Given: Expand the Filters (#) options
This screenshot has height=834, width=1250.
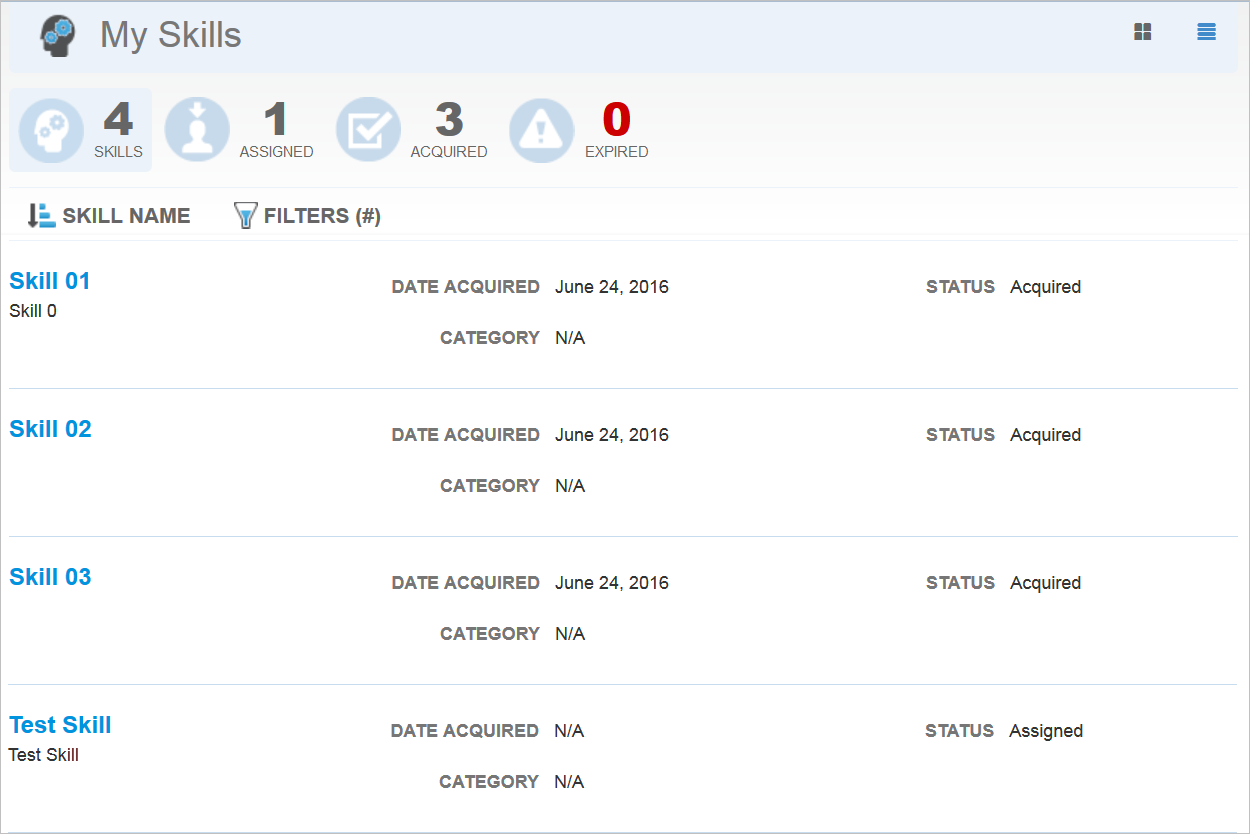Looking at the screenshot, I should click(x=322, y=216).
